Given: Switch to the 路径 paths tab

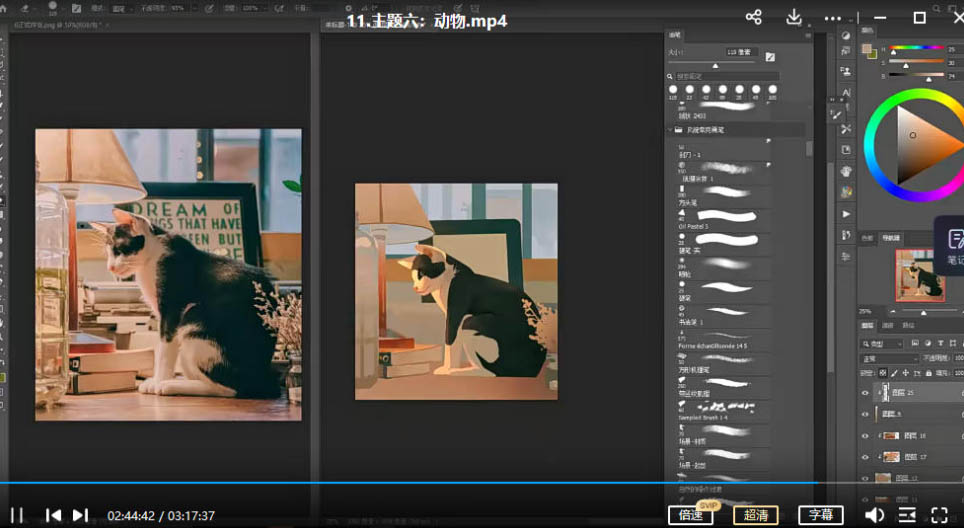Looking at the screenshot, I should [x=908, y=325].
